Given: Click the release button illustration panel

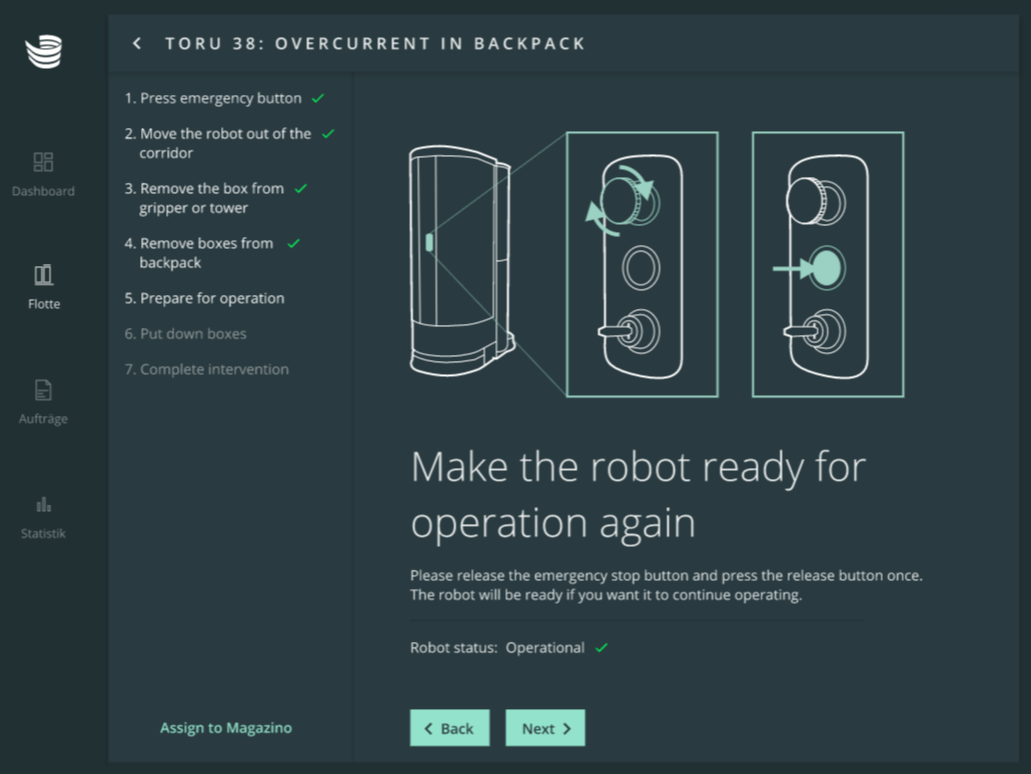Looking at the screenshot, I should coord(827,264).
